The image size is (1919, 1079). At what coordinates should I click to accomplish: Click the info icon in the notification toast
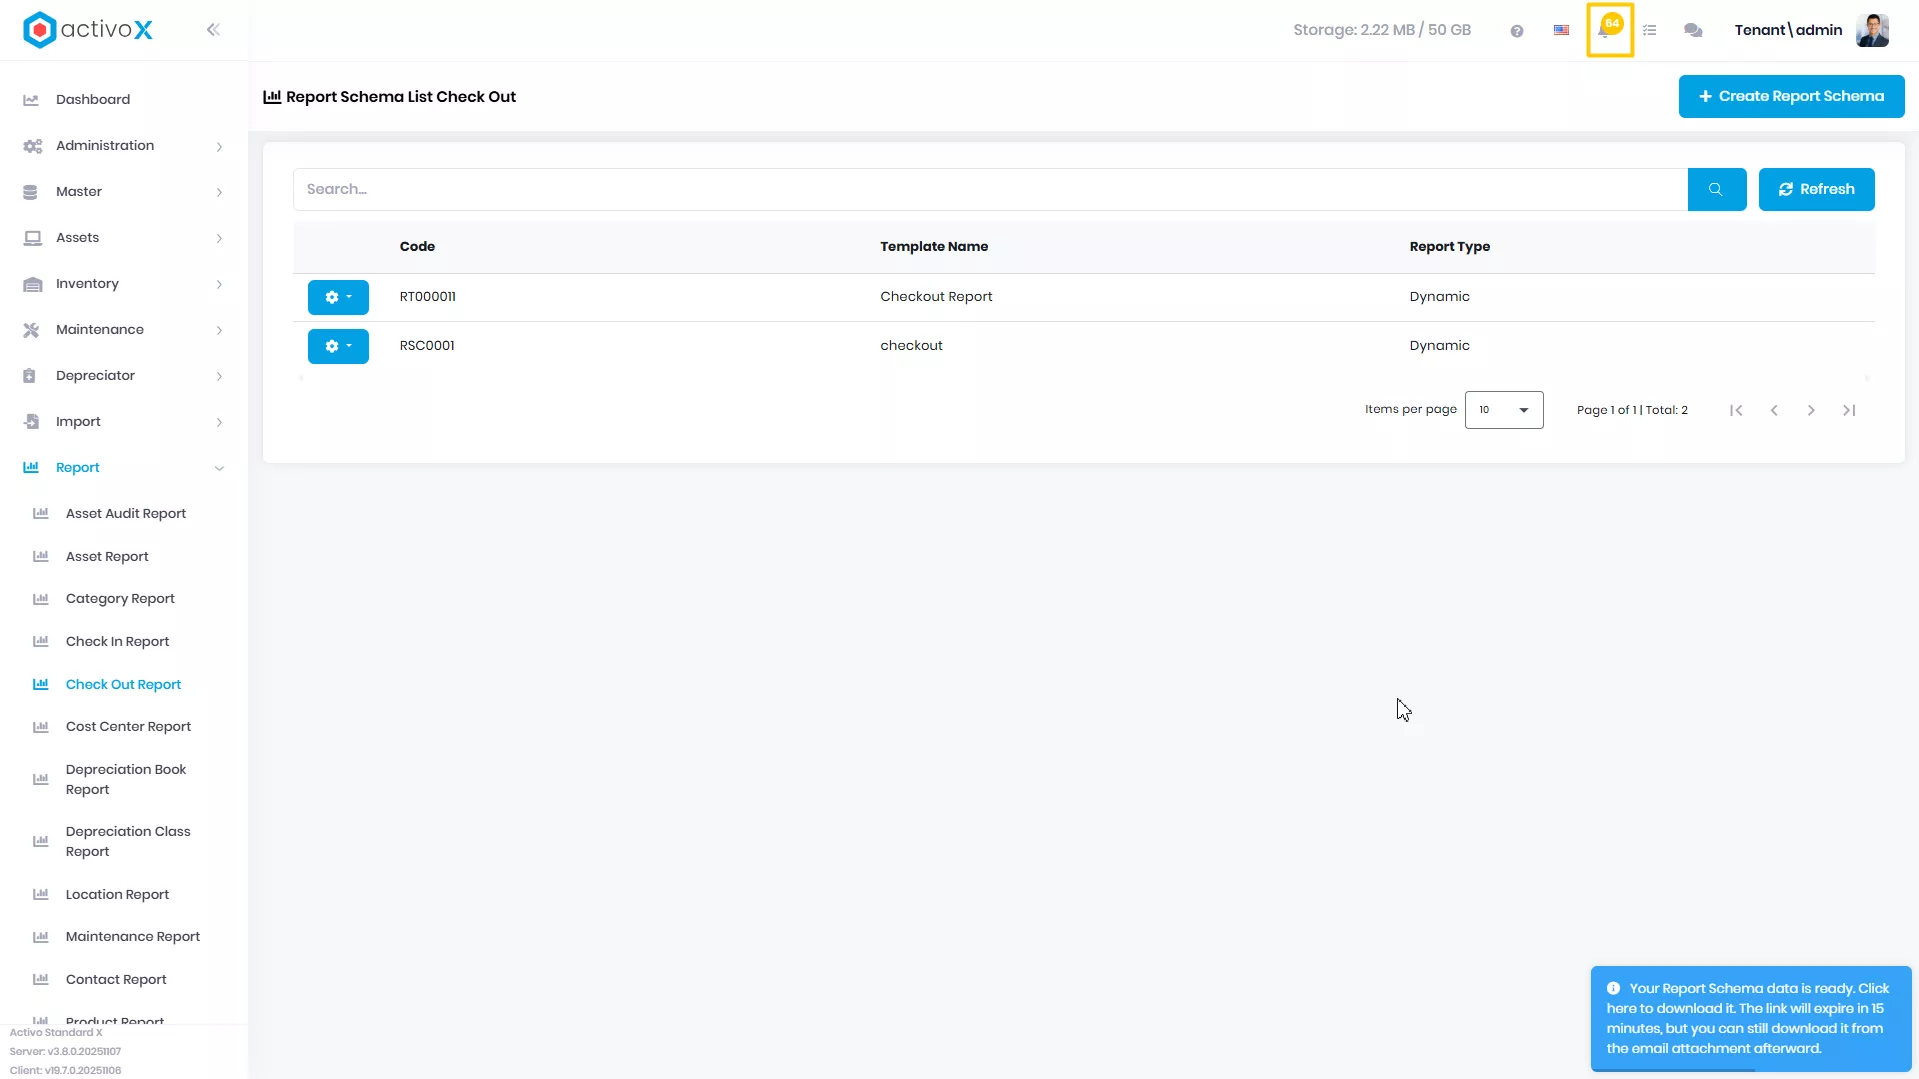tap(1613, 988)
